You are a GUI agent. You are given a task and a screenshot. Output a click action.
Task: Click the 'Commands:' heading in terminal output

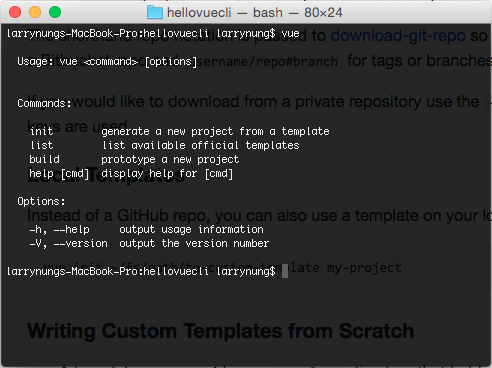coord(44,103)
